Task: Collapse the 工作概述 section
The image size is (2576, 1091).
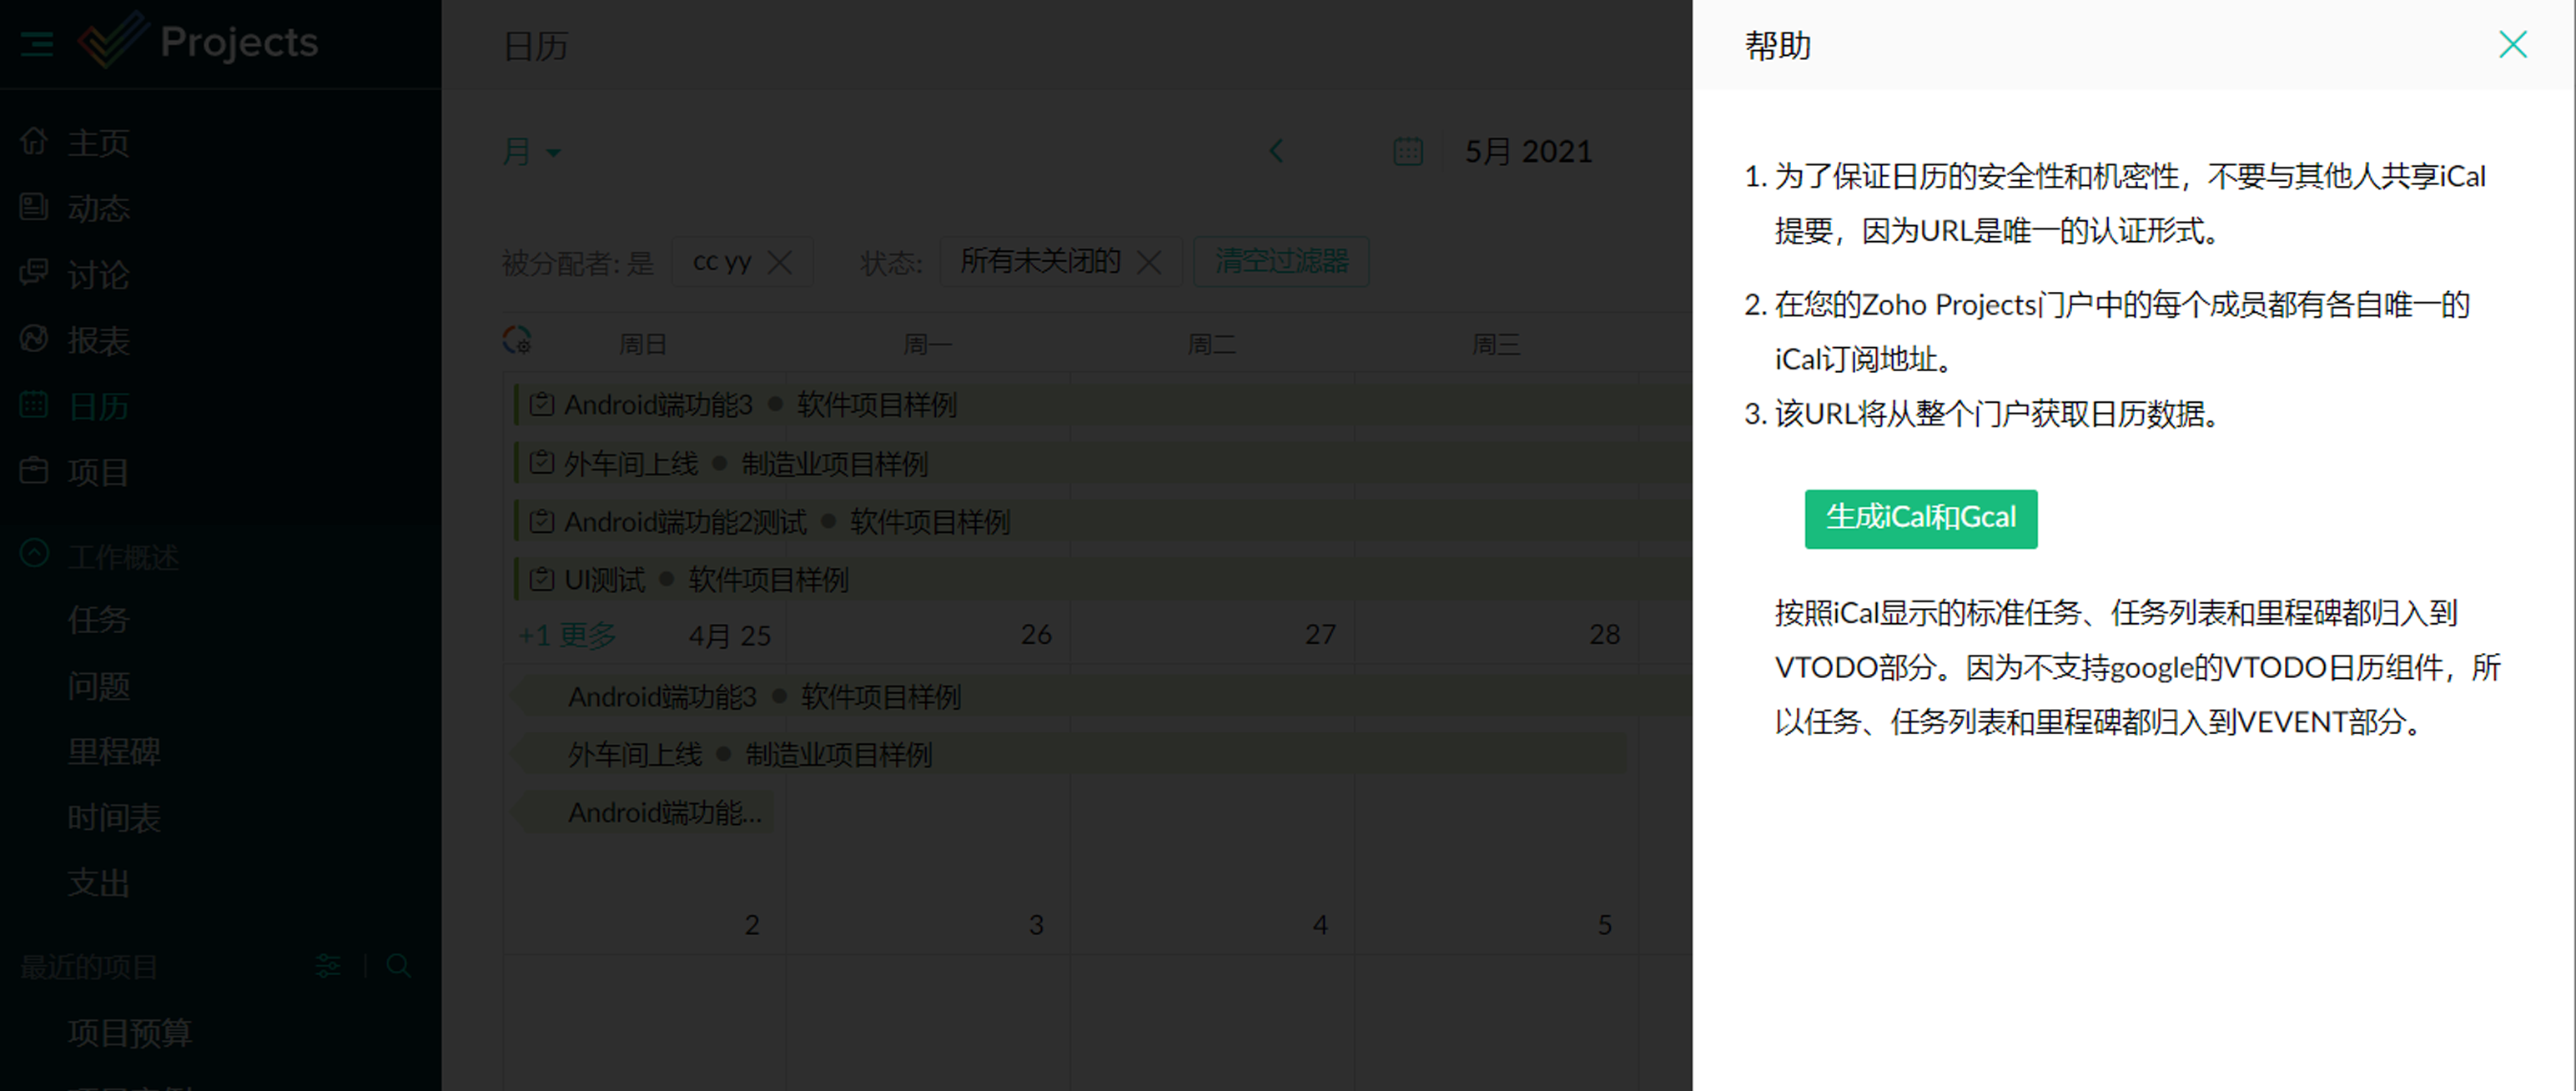Action: click(34, 554)
